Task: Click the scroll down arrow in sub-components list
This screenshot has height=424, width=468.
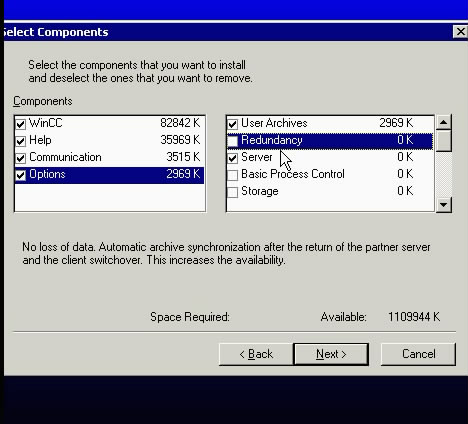Action: click(444, 204)
